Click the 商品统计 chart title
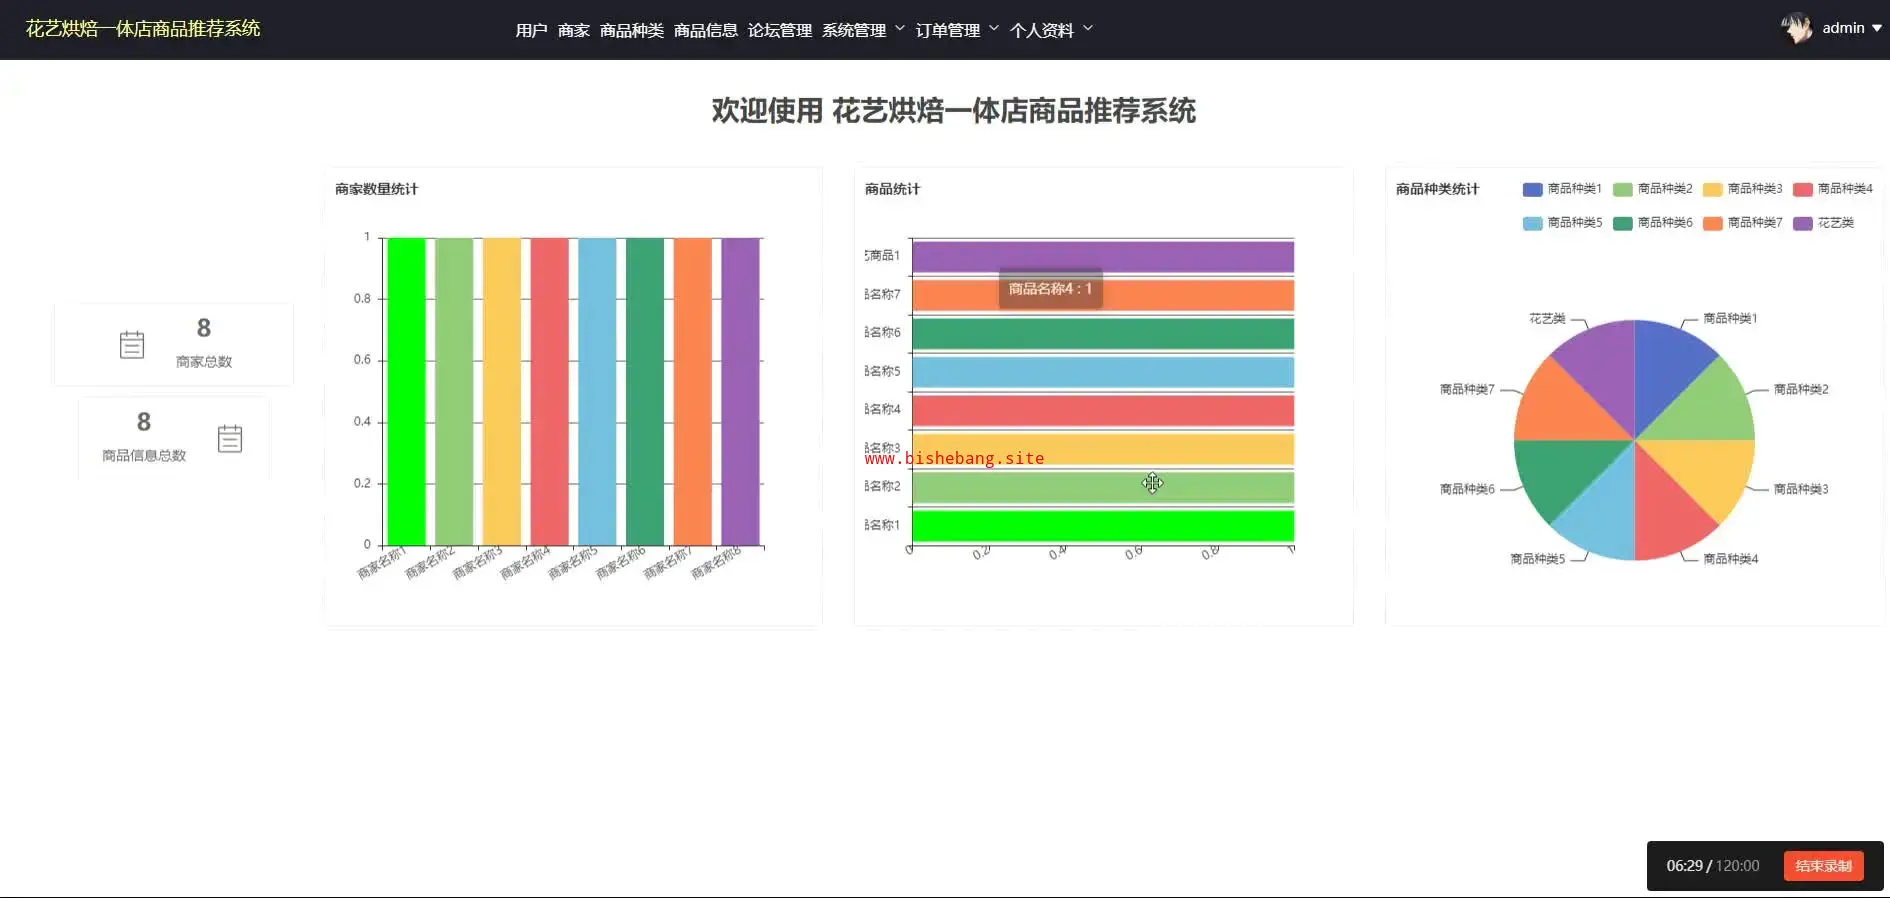1890x898 pixels. pos(892,189)
